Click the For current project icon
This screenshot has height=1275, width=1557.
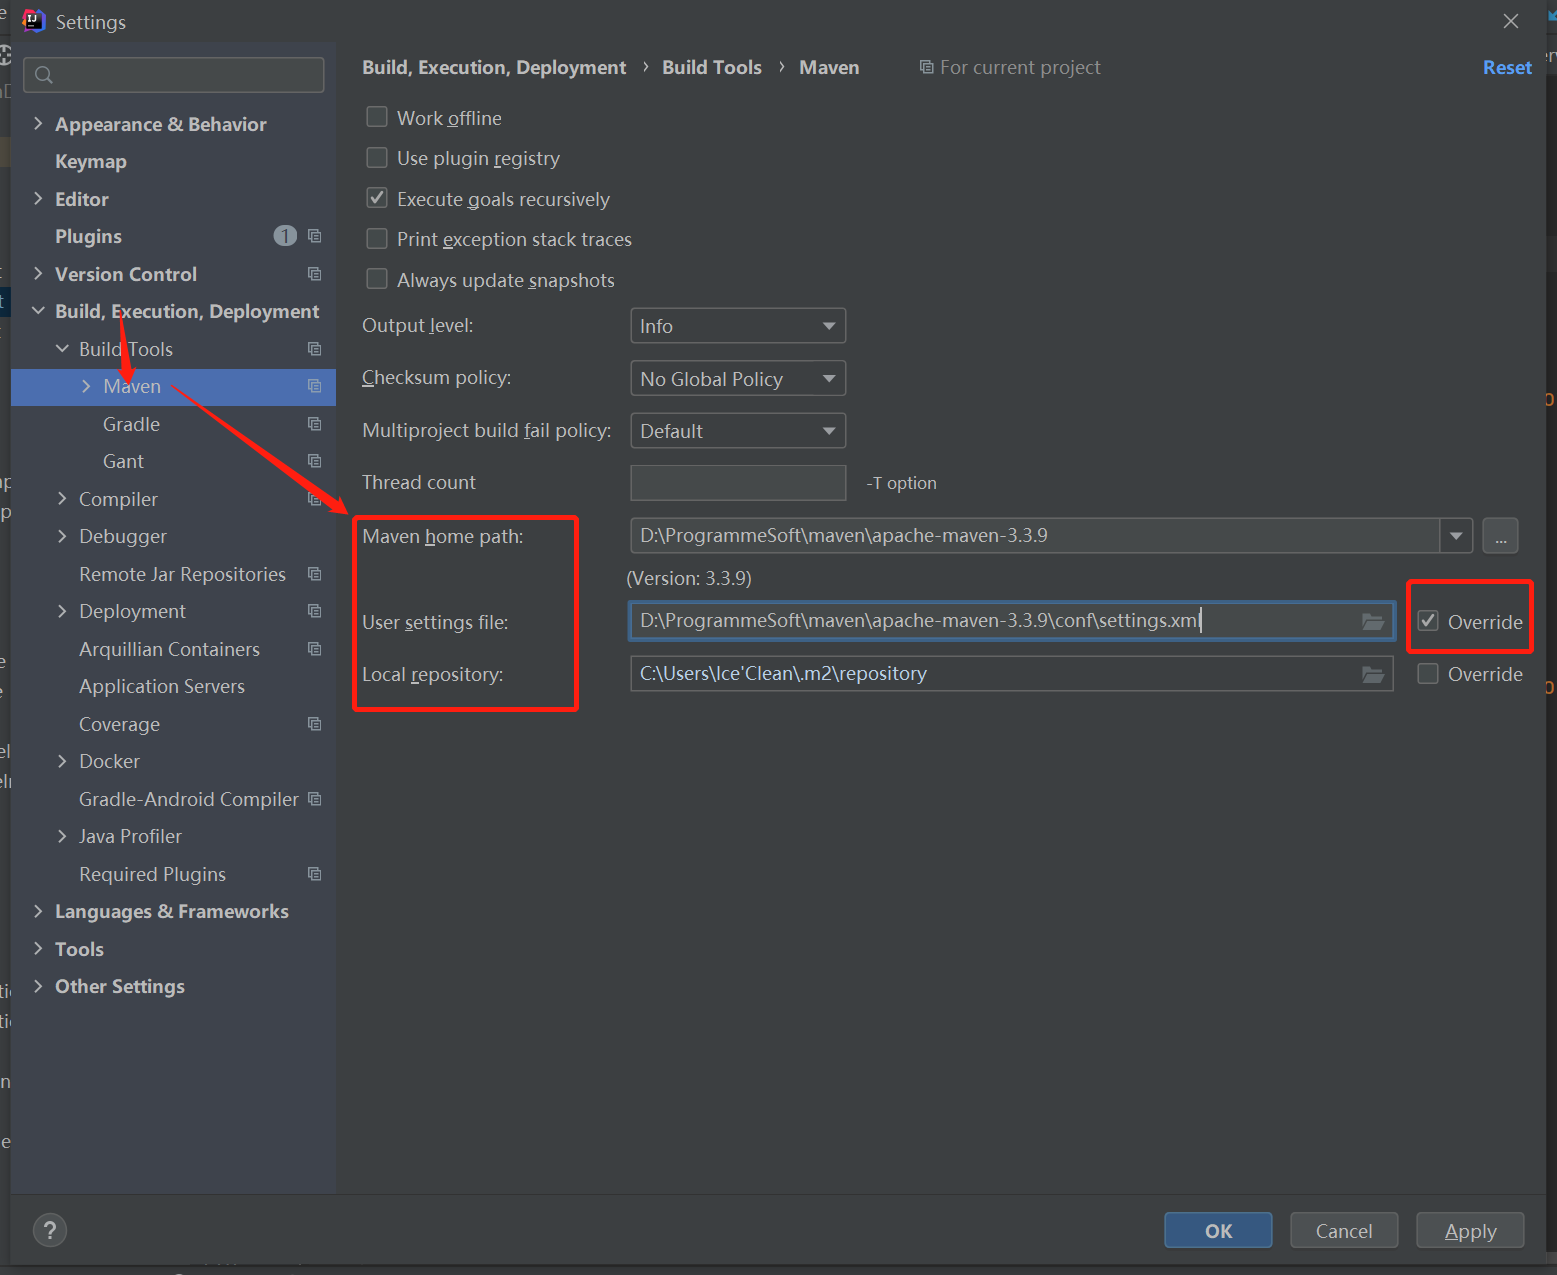pyautogui.click(x=926, y=67)
